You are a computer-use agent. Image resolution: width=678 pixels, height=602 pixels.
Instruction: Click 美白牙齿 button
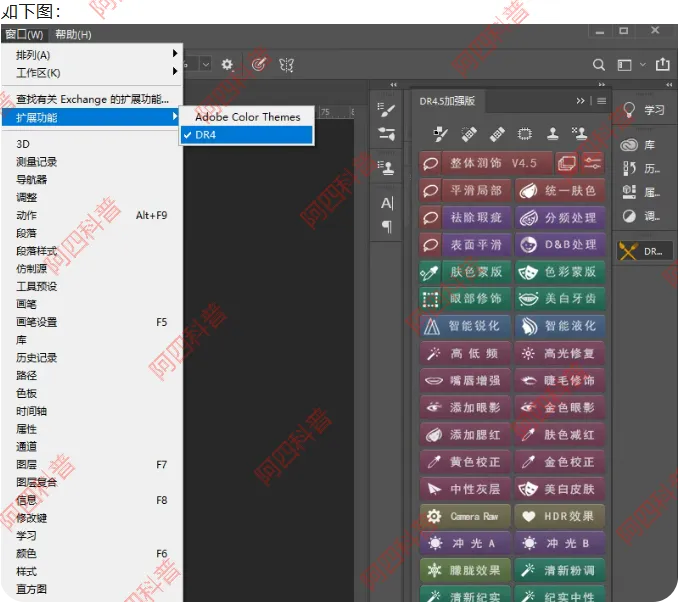560,299
